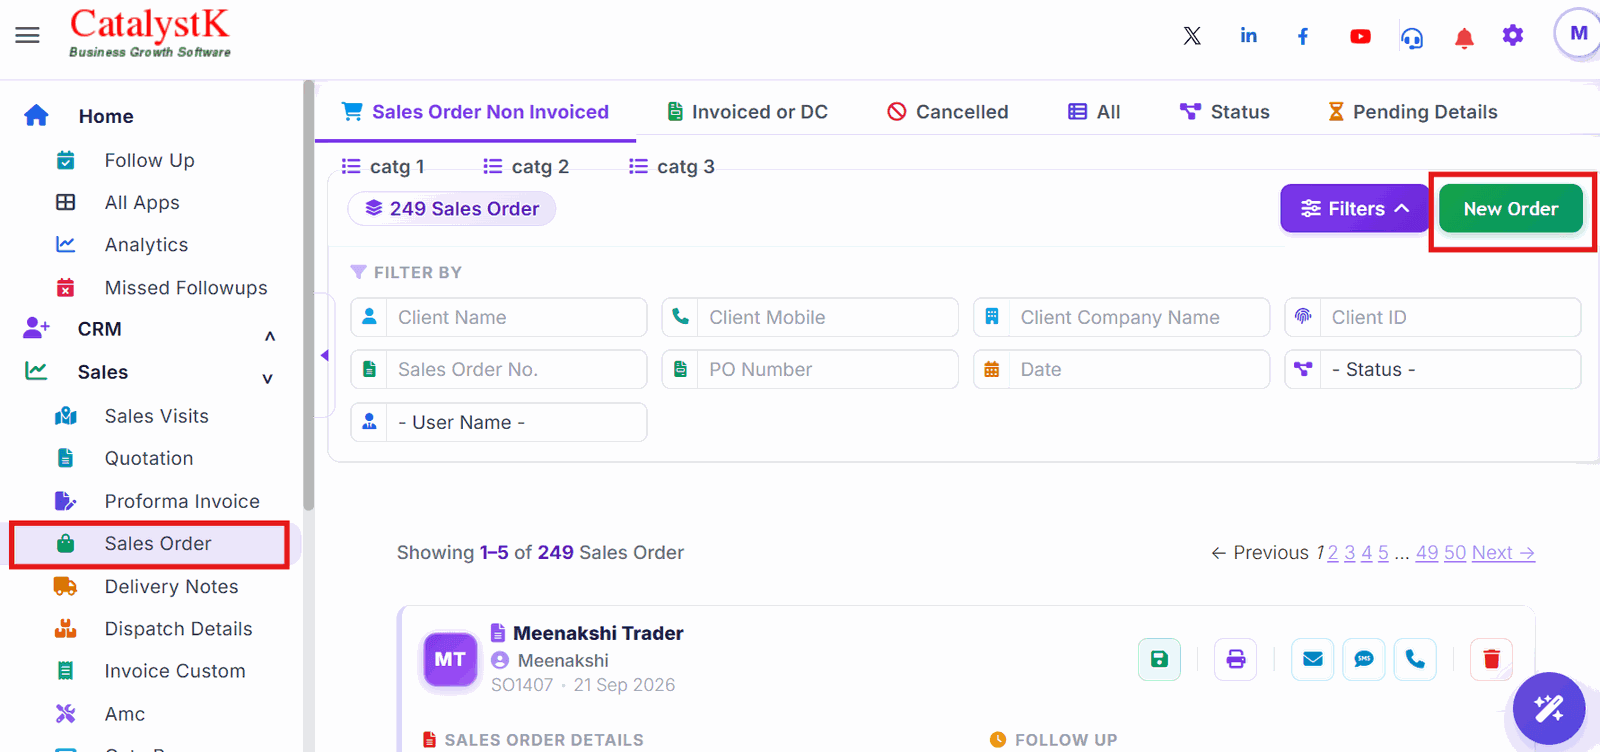This screenshot has height=752, width=1600.
Task: Focus the Client Company Name field
Action: [x=1121, y=317]
